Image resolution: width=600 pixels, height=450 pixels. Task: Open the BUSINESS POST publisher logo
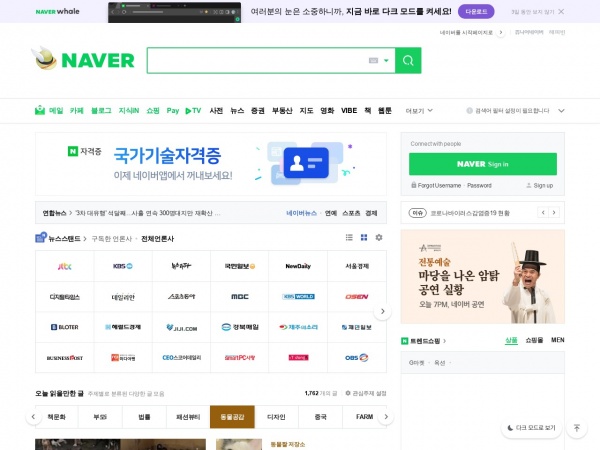(x=65, y=358)
